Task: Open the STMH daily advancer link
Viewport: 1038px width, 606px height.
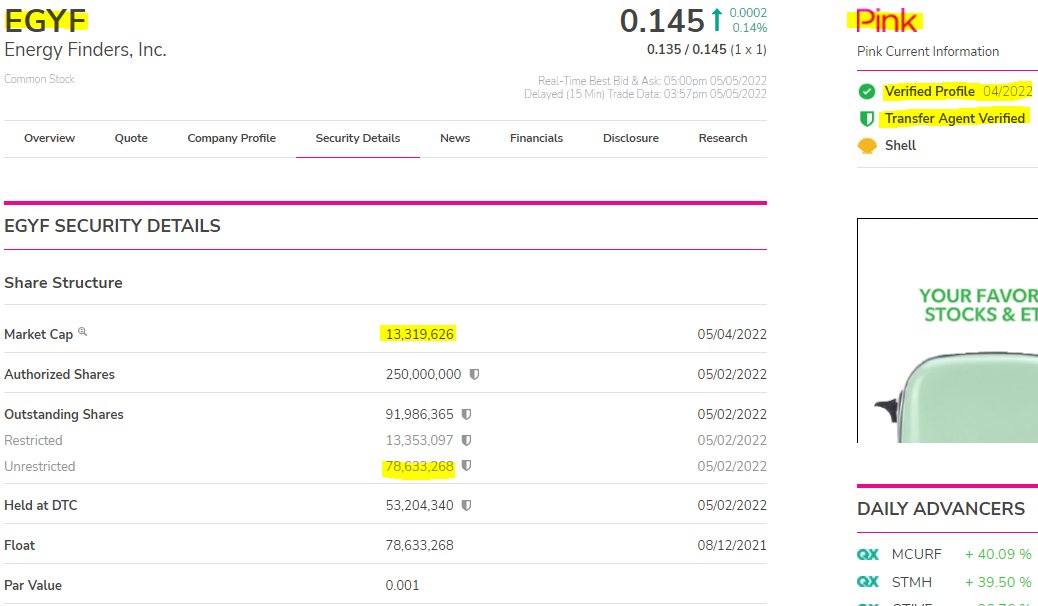Action: pos(912,582)
